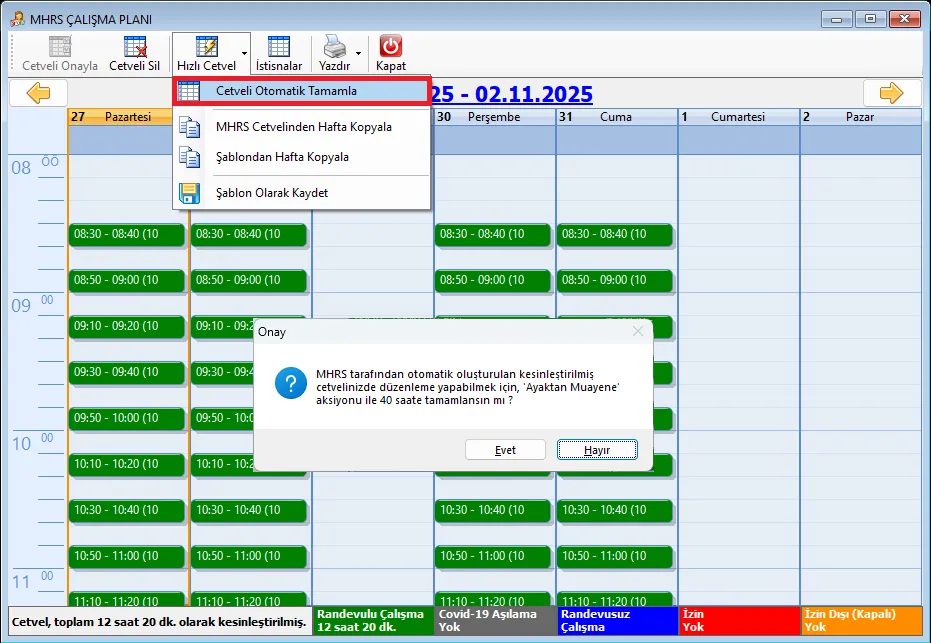The width and height of the screenshot is (931, 643).
Task: Select Monday's 09:30 - 09:40 appointment slot
Action: pos(126,372)
